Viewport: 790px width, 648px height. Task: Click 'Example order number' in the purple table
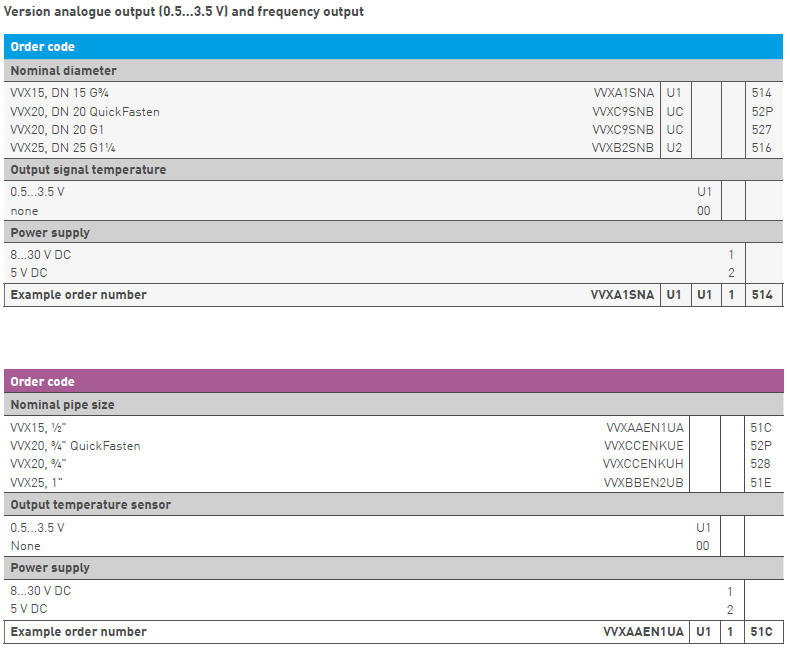pyautogui.click(x=79, y=631)
